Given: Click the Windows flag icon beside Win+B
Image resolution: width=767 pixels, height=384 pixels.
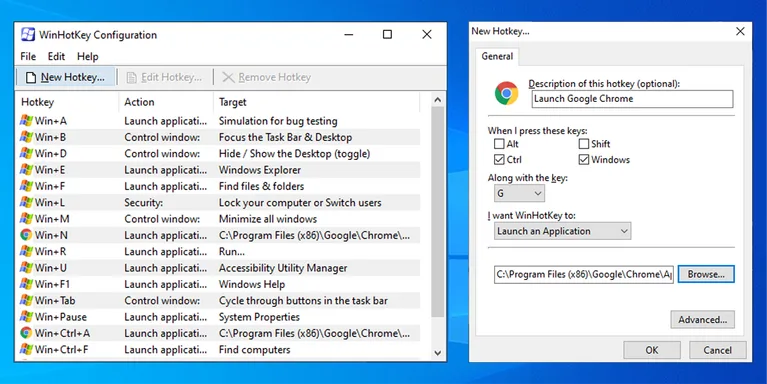Looking at the screenshot, I should (x=26, y=137).
